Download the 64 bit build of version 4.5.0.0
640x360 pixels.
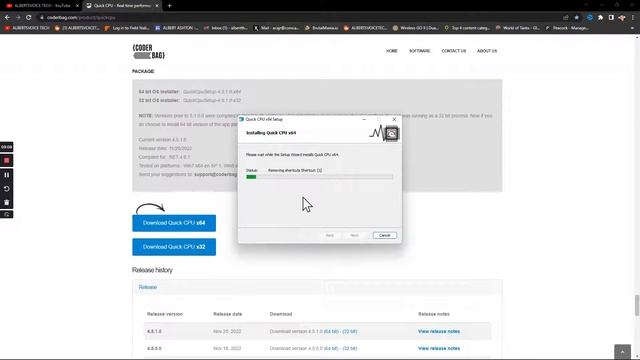click(331, 349)
